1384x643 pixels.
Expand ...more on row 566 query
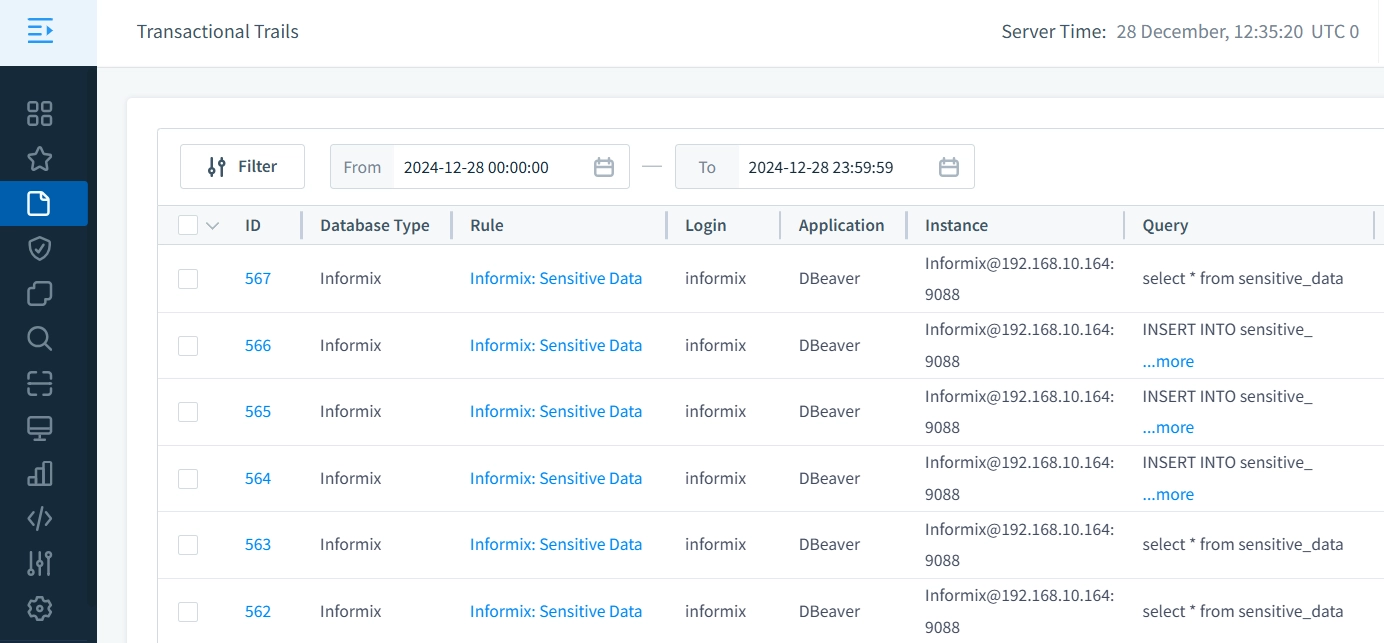point(1168,362)
